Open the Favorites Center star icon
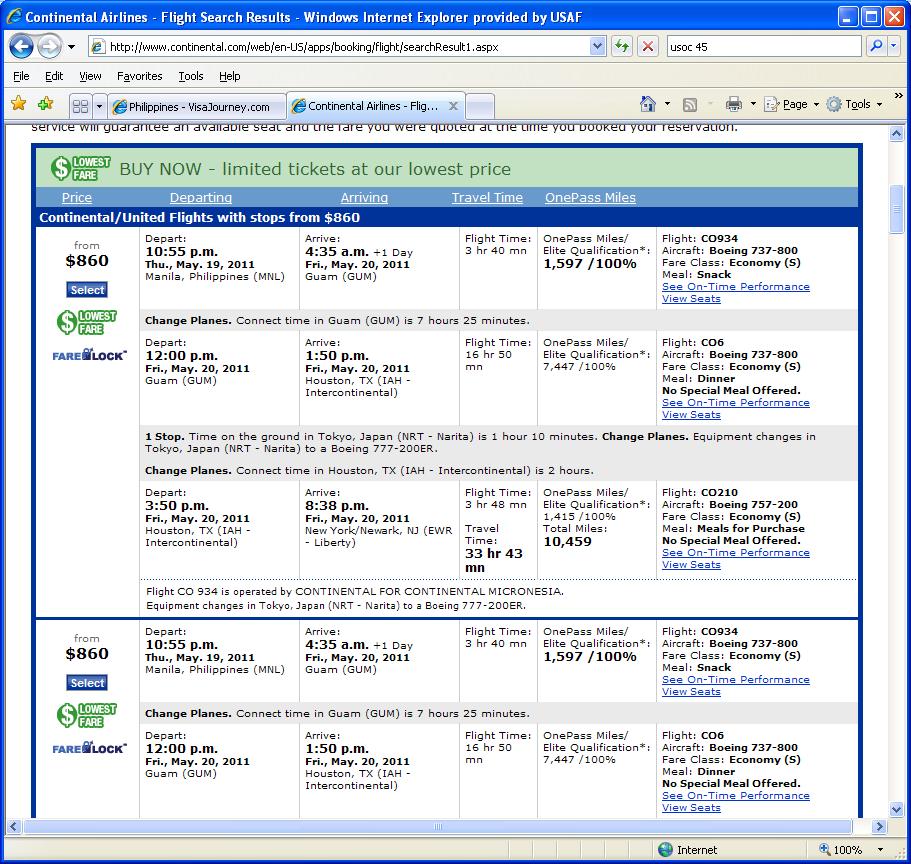 coord(19,104)
